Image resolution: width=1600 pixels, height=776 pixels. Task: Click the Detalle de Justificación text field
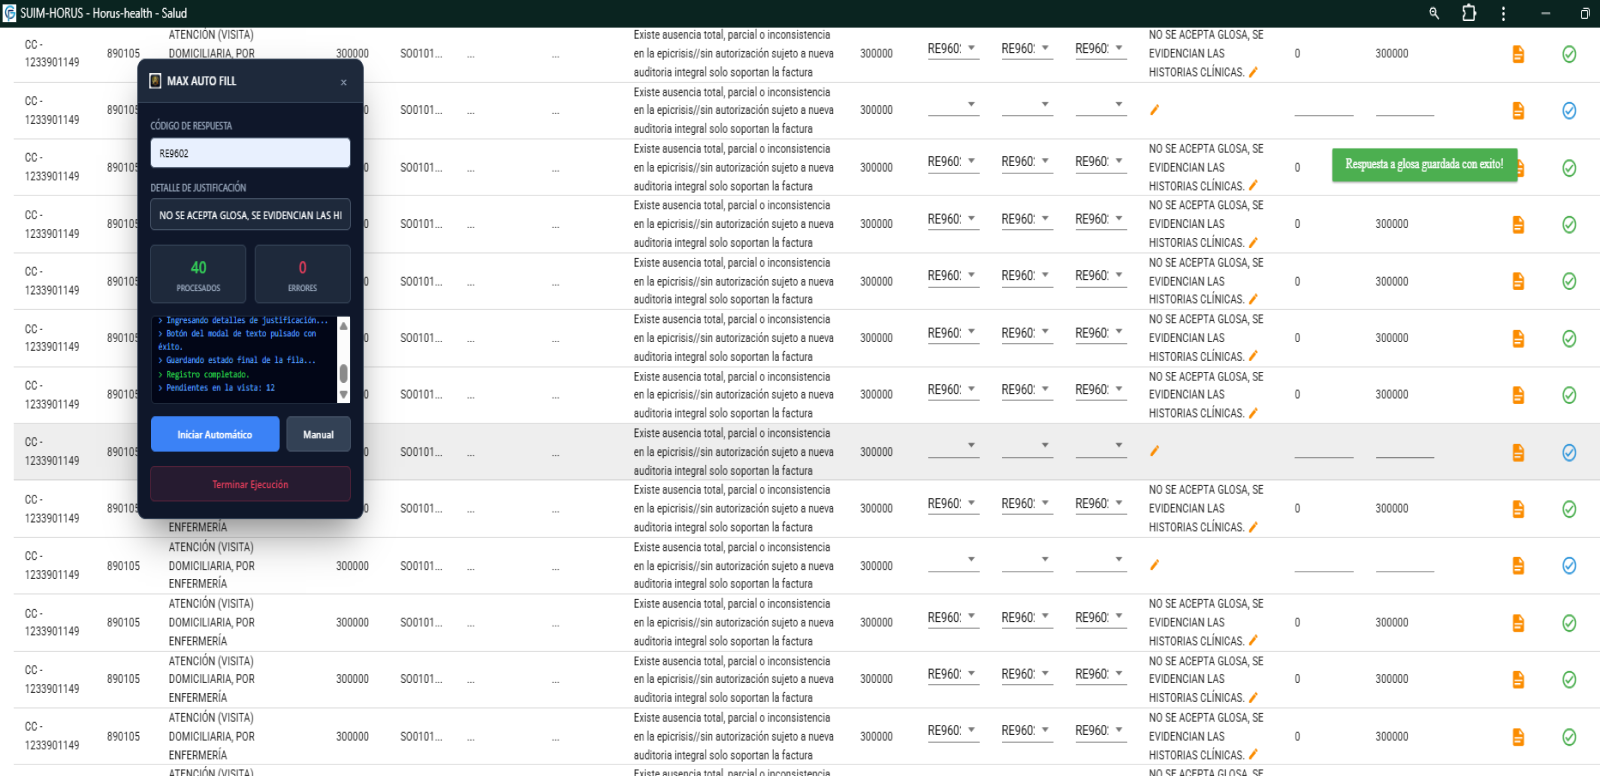[250, 216]
